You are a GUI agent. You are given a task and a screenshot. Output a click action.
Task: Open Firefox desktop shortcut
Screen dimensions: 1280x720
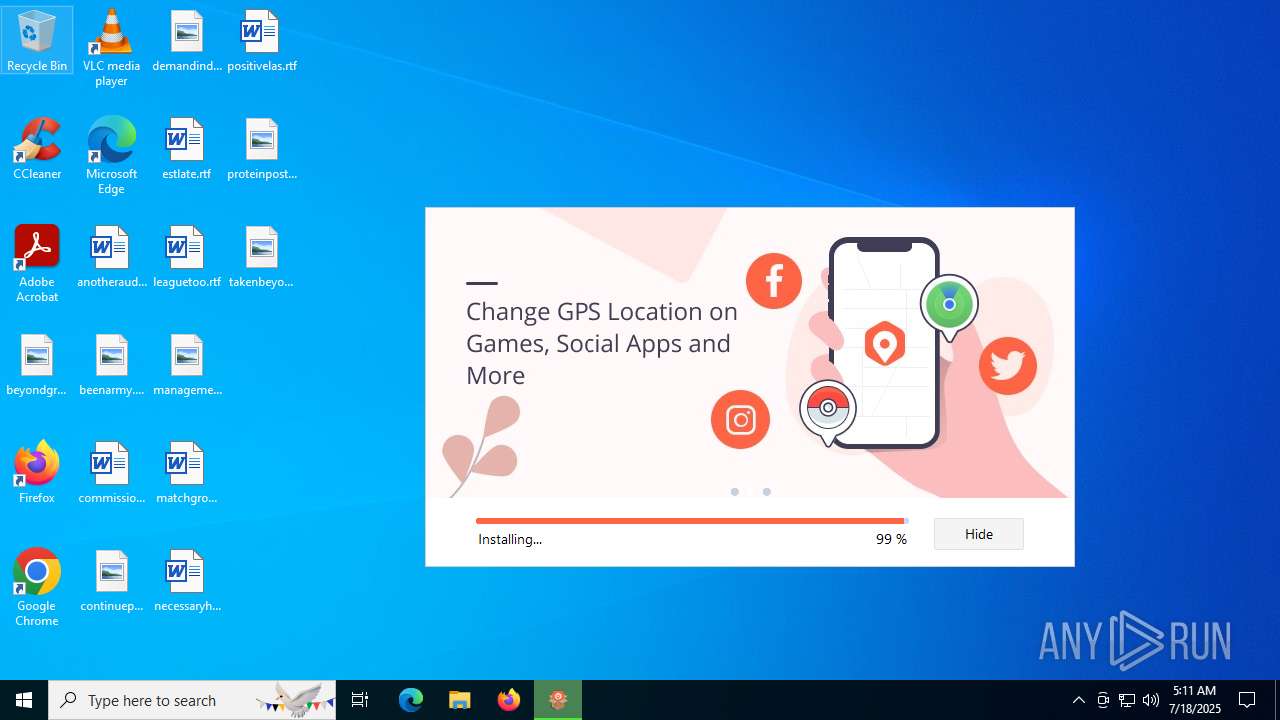(x=37, y=473)
